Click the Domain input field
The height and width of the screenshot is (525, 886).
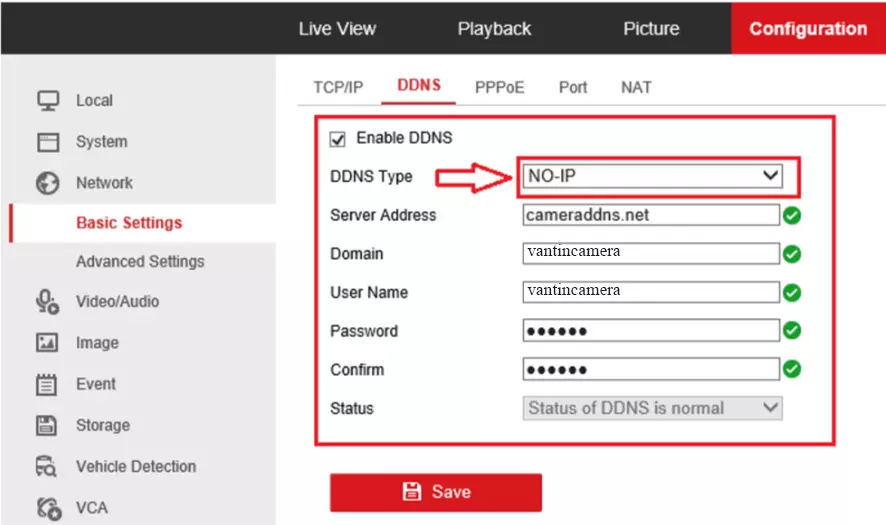click(x=651, y=253)
